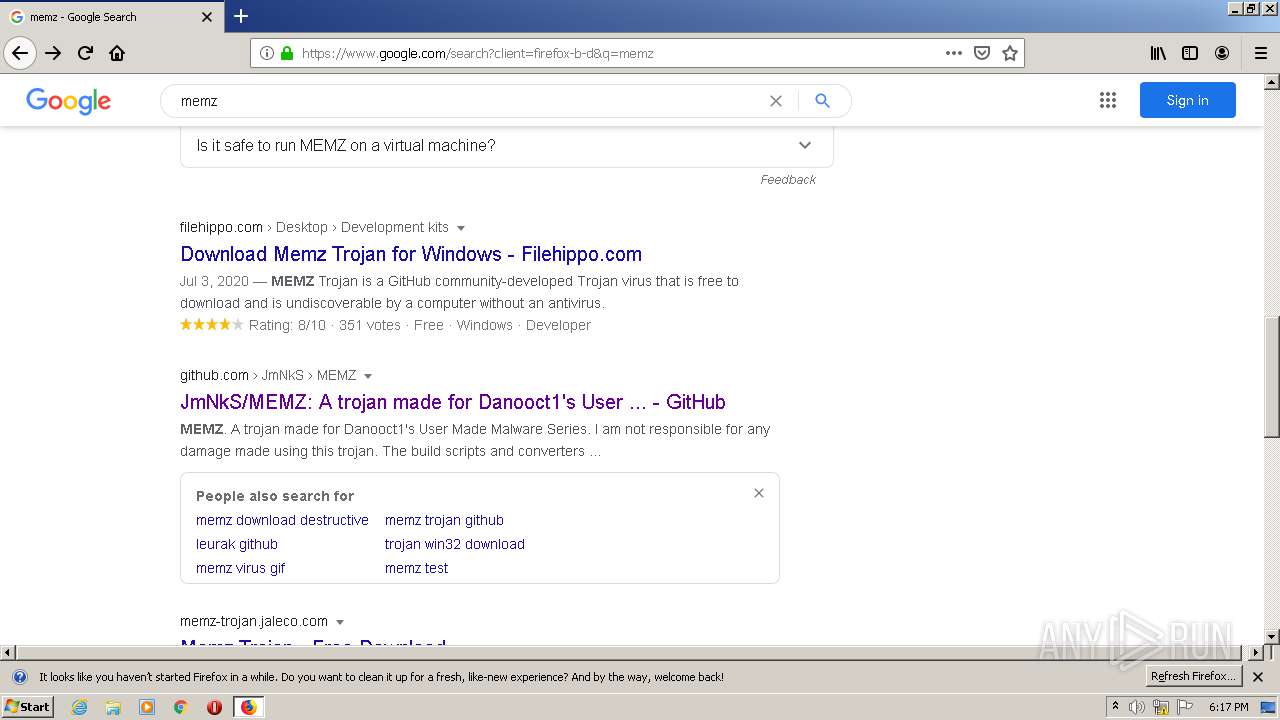Run search with the magnifier icon
This screenshot has height=720, width=1280.
pos(822,101)
